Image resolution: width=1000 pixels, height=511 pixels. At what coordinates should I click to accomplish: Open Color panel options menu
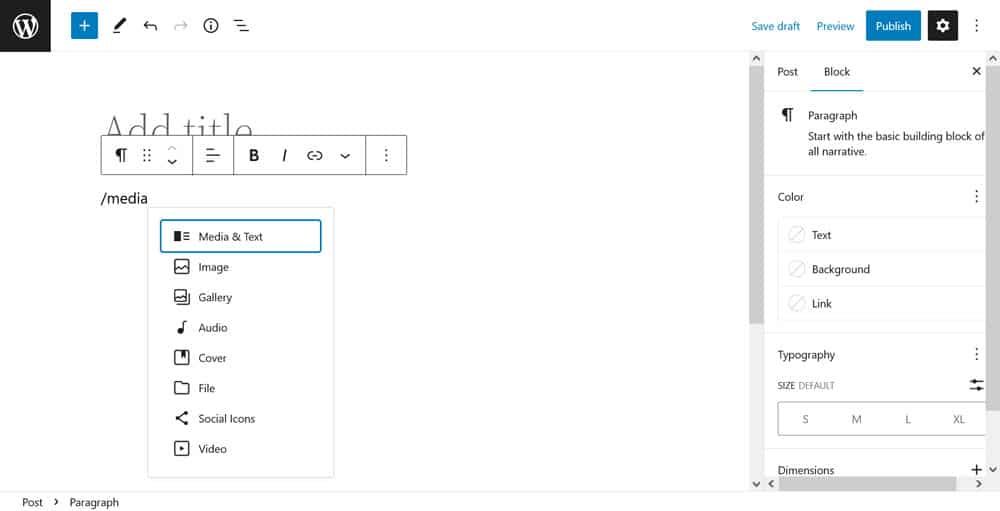coord(976,197)
